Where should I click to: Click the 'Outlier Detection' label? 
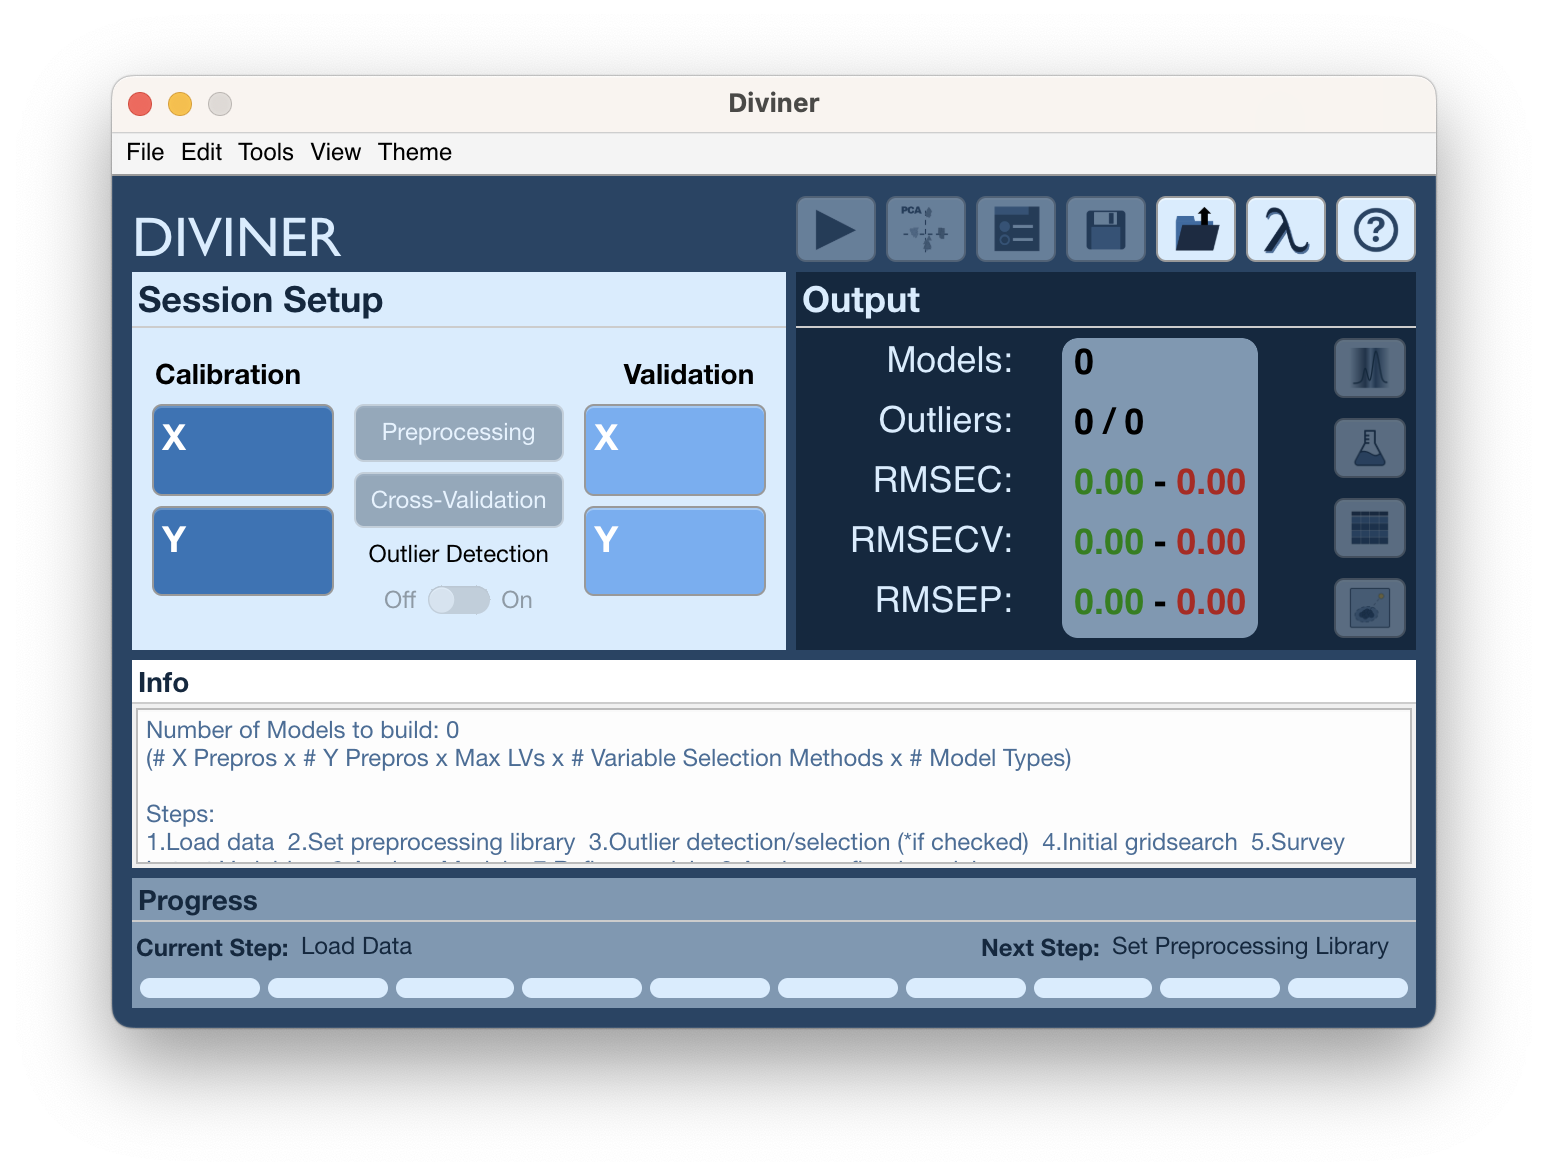(x=459, y=554)
